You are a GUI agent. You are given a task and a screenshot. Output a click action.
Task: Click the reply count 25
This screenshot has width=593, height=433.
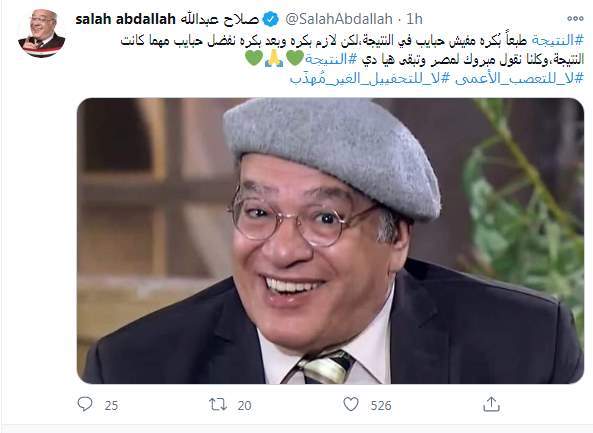click(x=111, y=406)
